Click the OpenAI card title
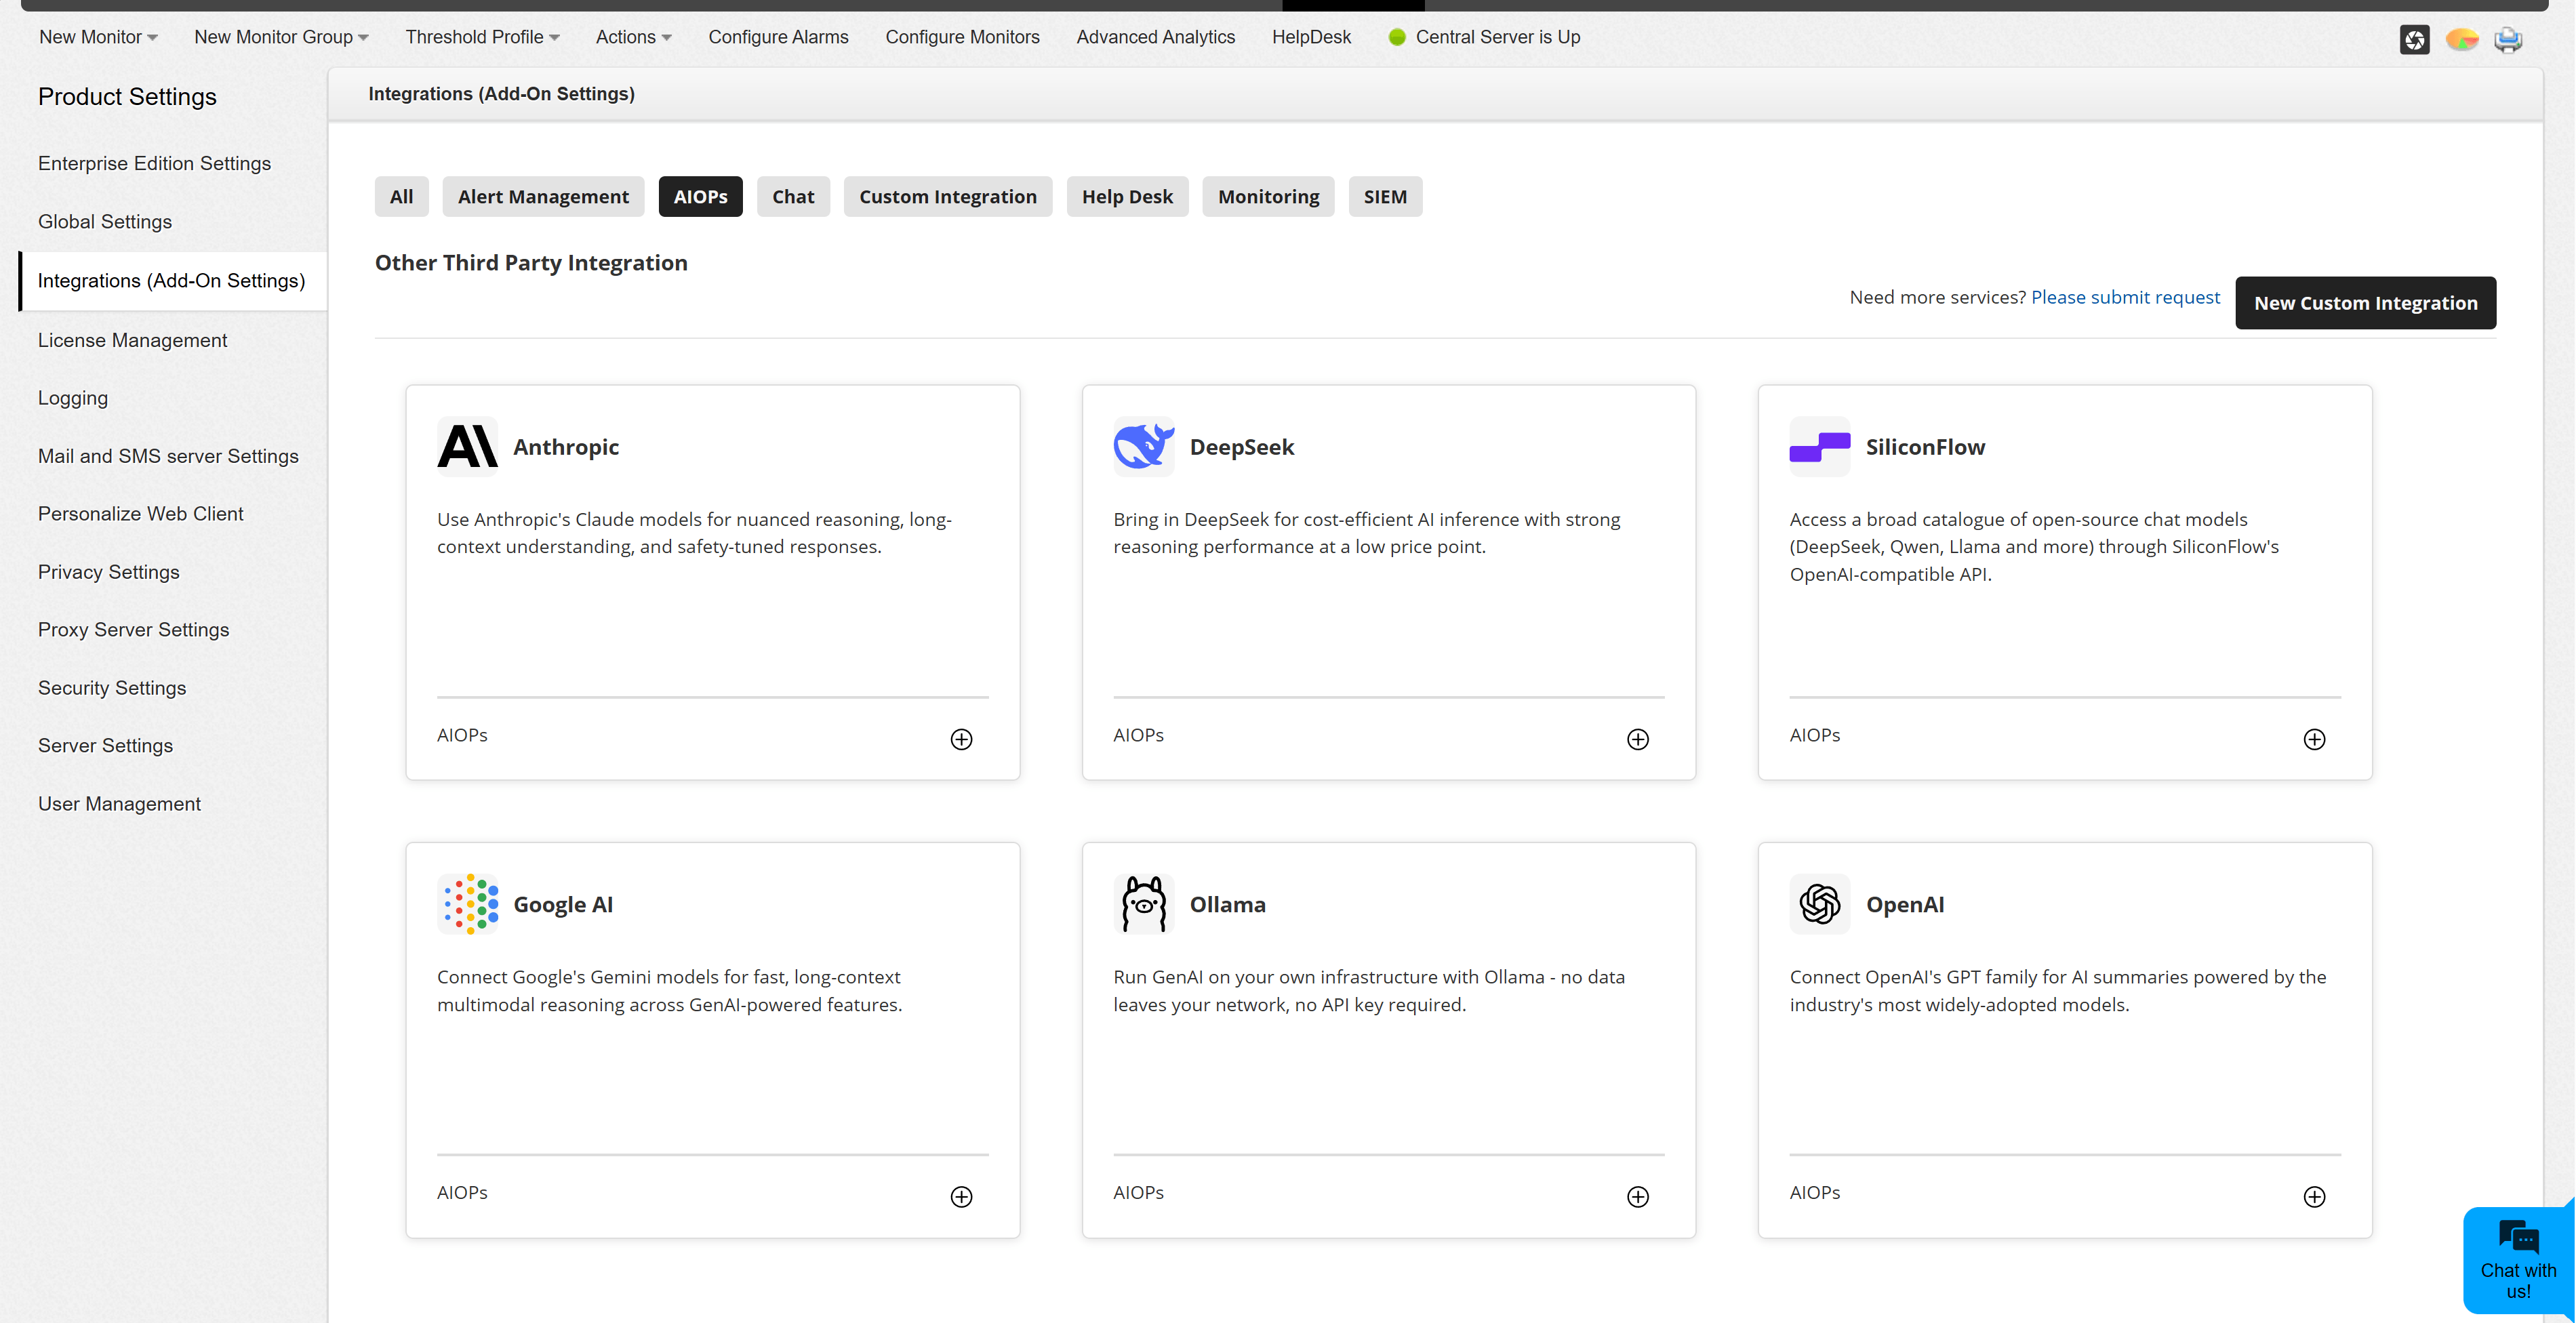The image size is (2576, 1323). pos(1905,904)
